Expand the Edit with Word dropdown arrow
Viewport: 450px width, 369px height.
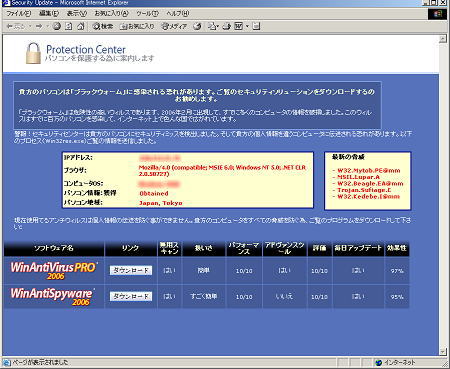247,26
